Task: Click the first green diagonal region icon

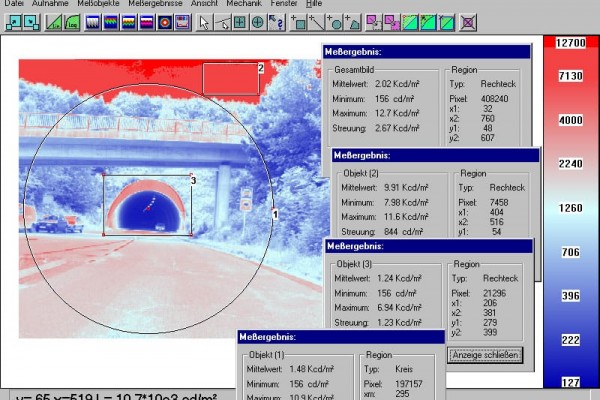Action: [x=410, y=23]
